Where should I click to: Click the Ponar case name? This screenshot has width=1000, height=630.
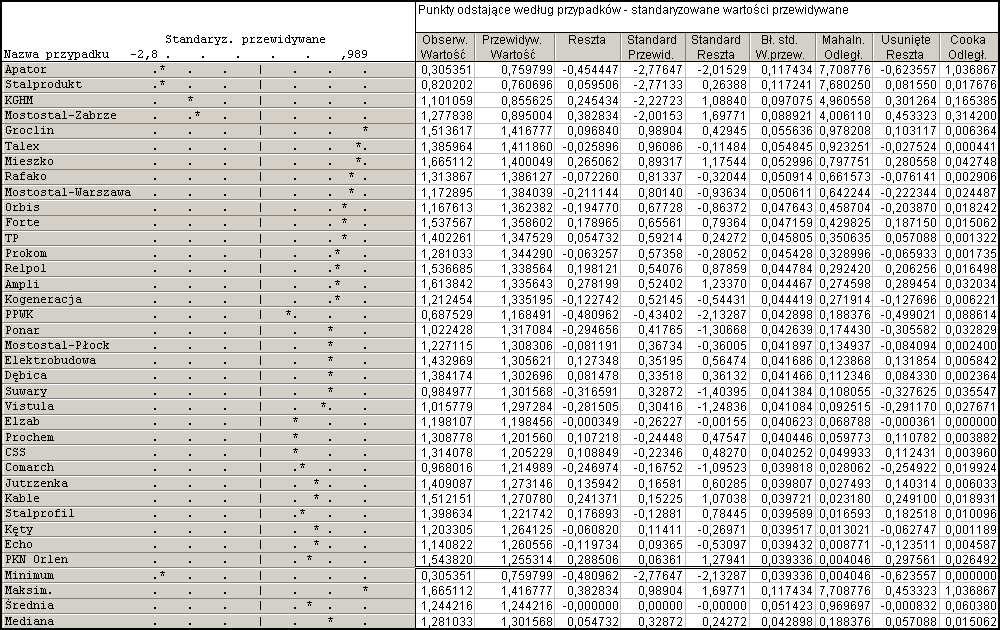(x=22, y=330)
